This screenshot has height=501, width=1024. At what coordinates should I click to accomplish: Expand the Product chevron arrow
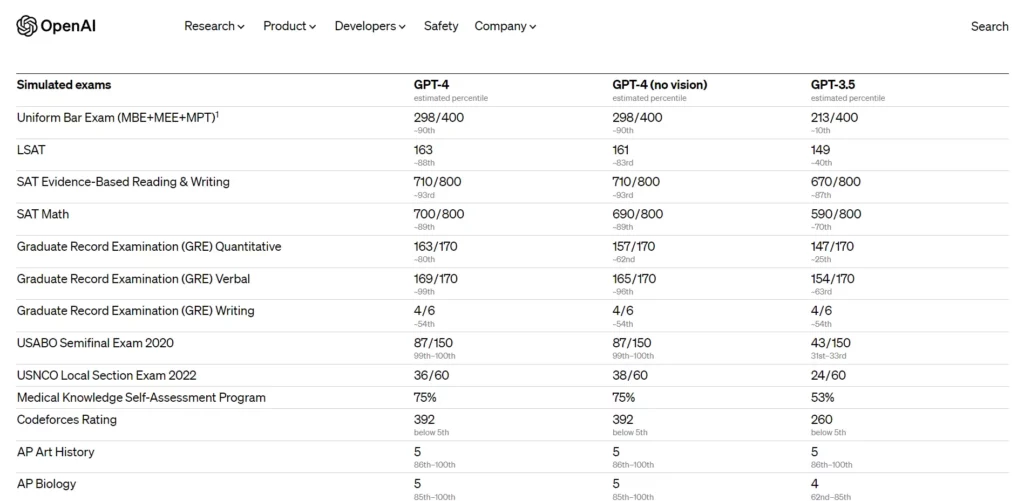pyautogui.click(x=312, y=27)
